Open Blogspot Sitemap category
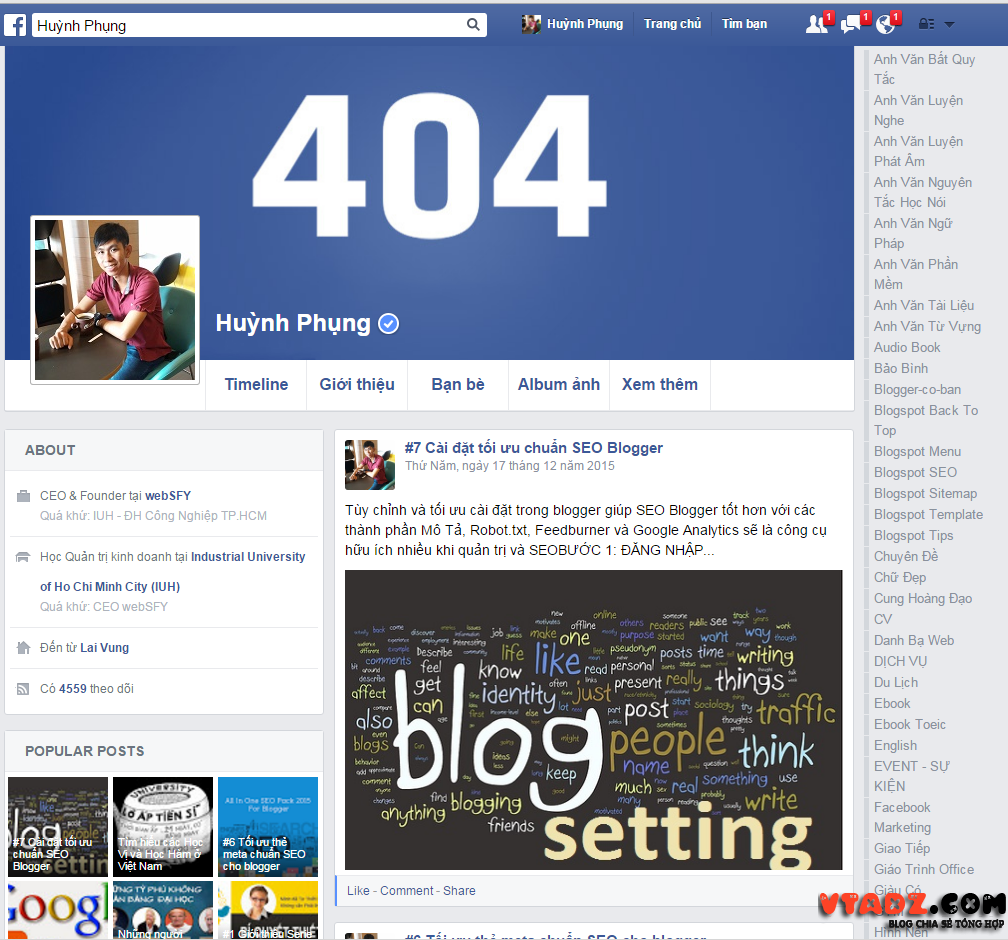The width and height of the screenshot is (1008, 940). pyautogui.click(x=925, y=494)
